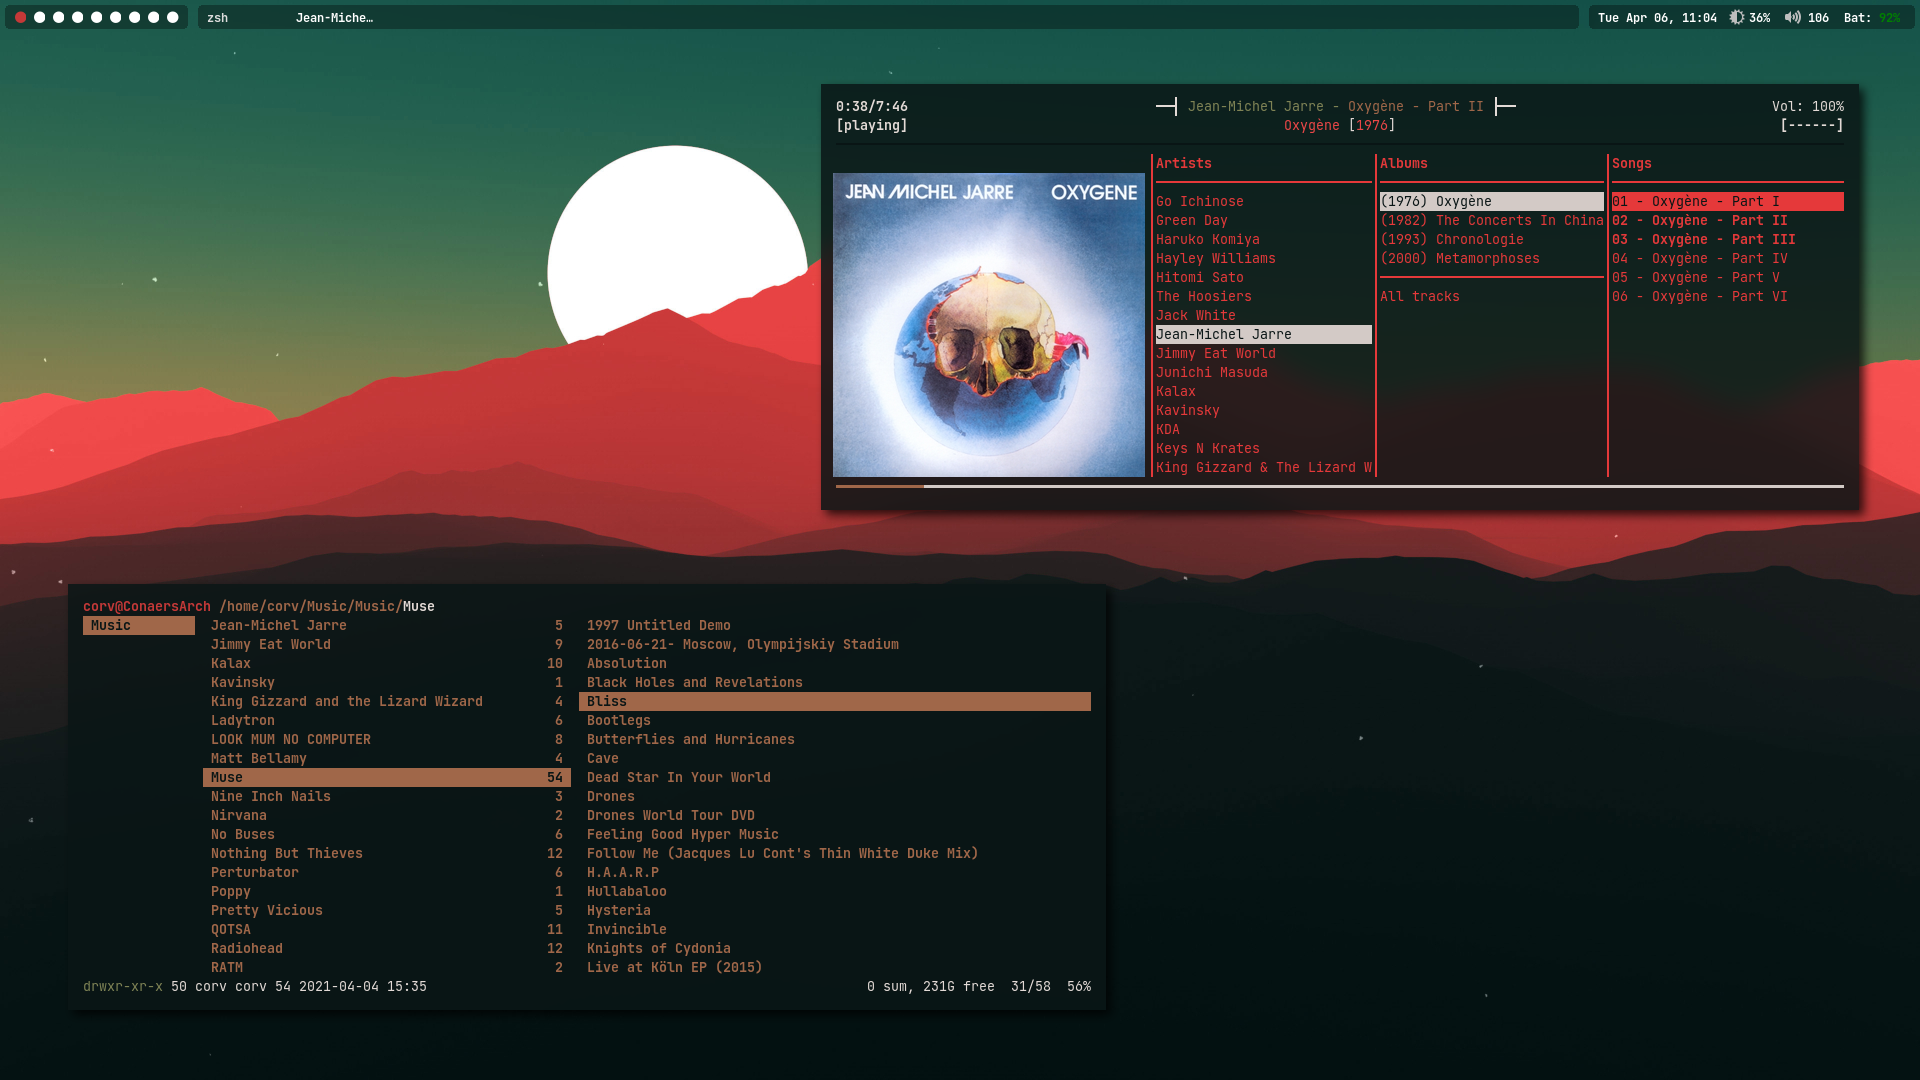Image resolution: width=1920 pixels, height=1080 pixels.
Task: Select the Jean-Miche… window in taskbar
Action: pos(334,18)
